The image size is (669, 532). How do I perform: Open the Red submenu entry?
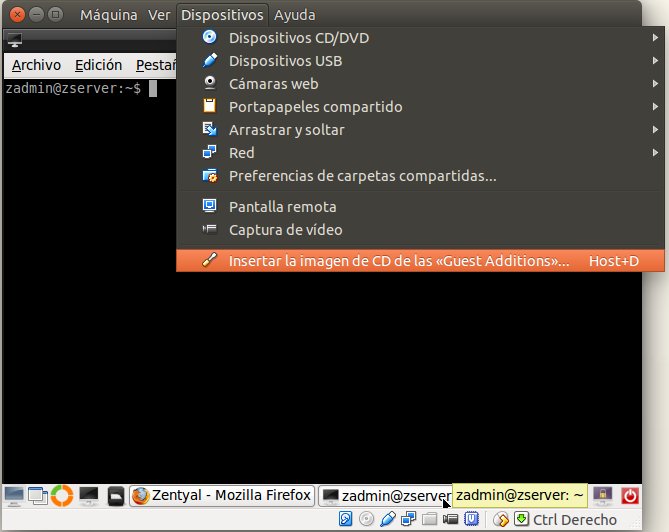pos(420,153)
